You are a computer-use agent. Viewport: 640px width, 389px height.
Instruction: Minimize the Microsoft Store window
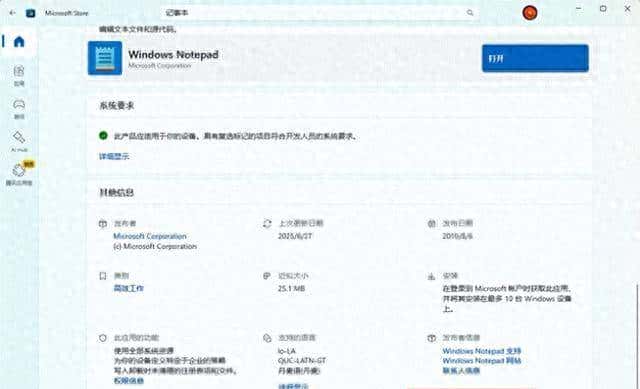click(579, 9)
